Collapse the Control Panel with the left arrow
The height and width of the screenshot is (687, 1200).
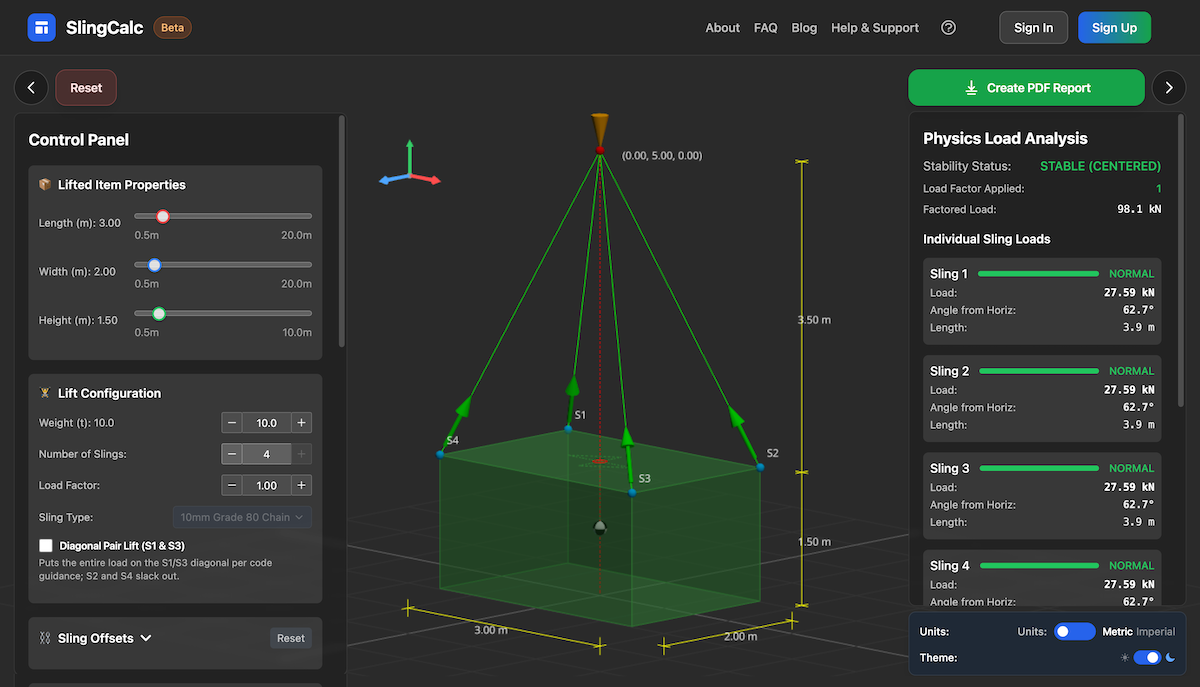[30, 88]
